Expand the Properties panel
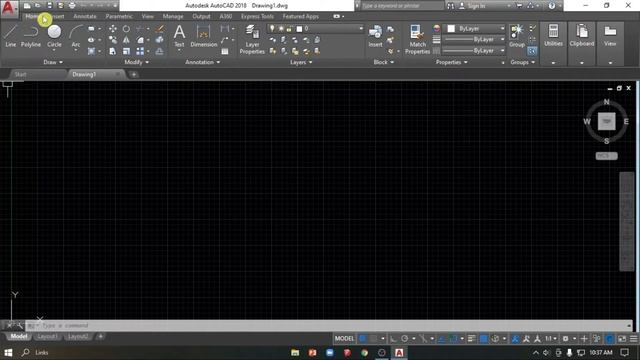The image size is (640, 360). pos(451,62)
